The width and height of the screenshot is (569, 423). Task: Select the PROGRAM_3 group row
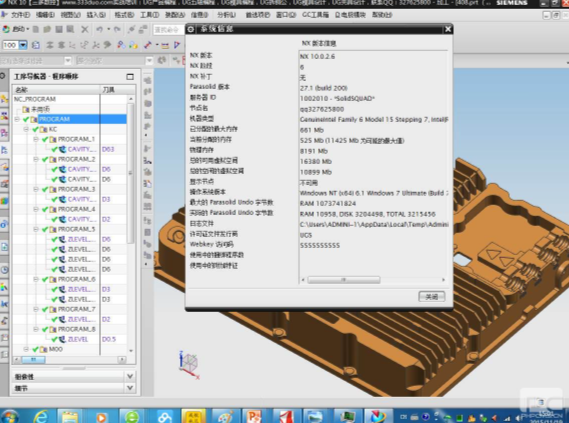click(77, 189)
